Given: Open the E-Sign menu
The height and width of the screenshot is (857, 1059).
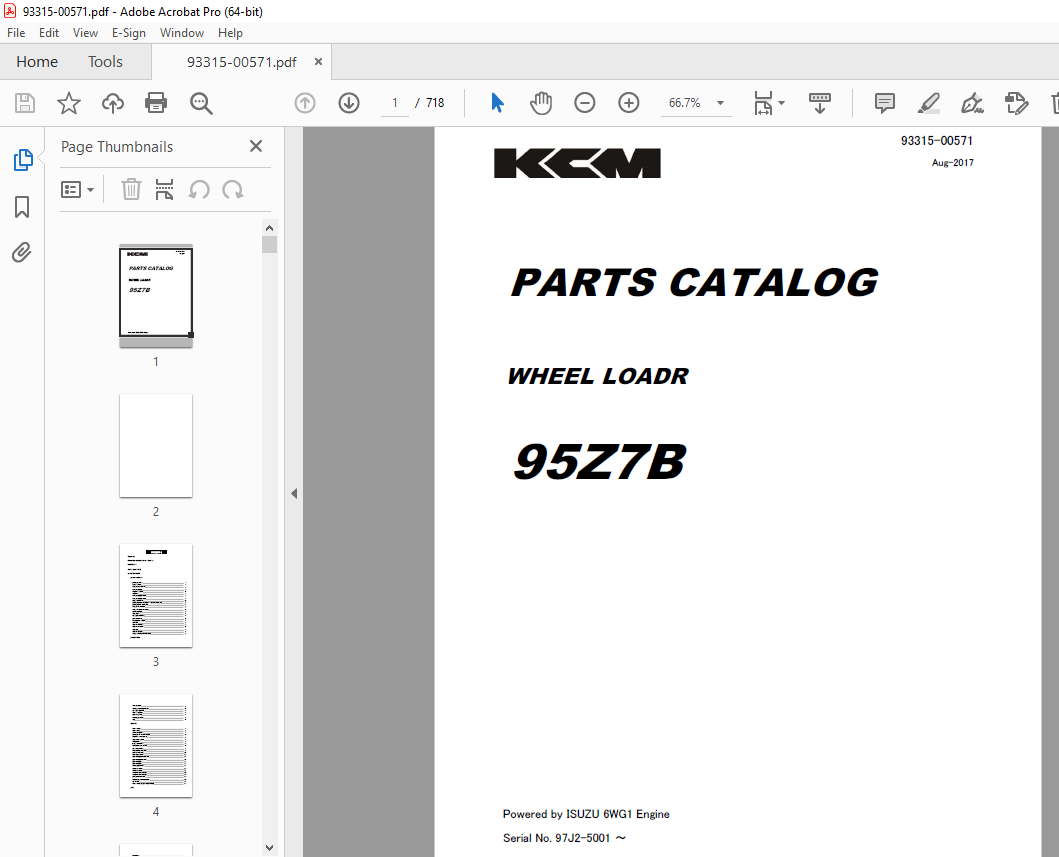Looking at the screenshot, I should click(128, 32).
